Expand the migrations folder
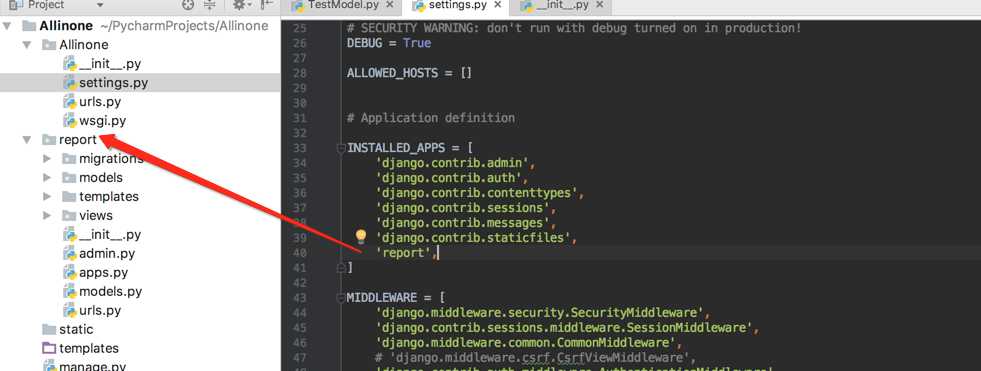 (x=47, y=159)
